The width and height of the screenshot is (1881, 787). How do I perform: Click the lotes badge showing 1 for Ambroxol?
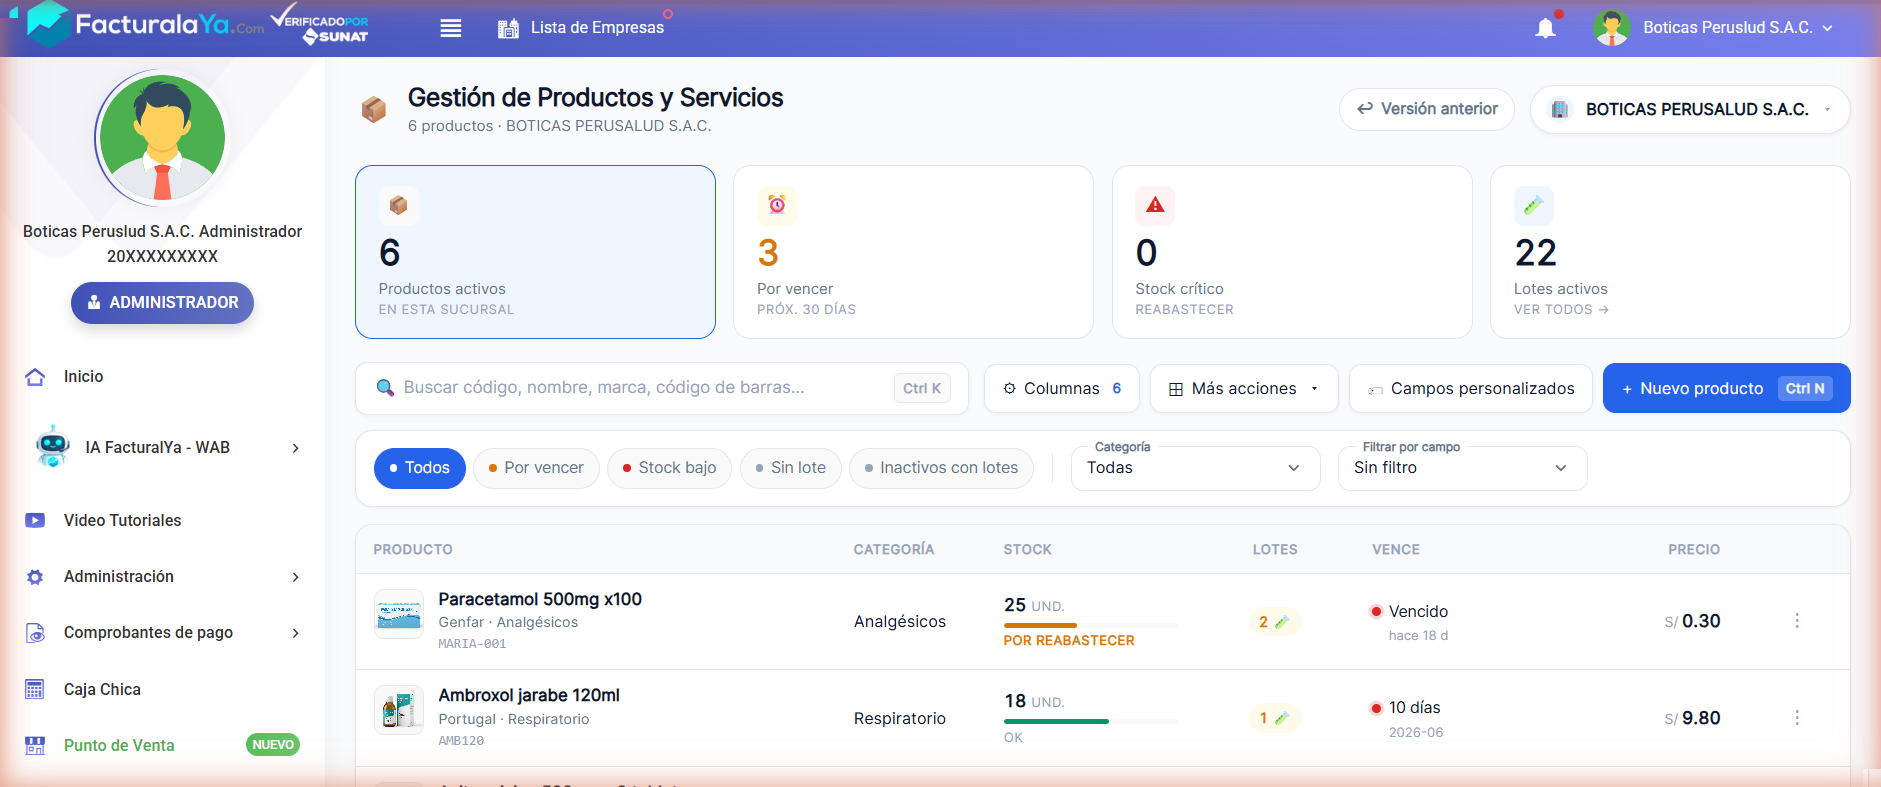pyautogui.click(x=1274, y=718)
